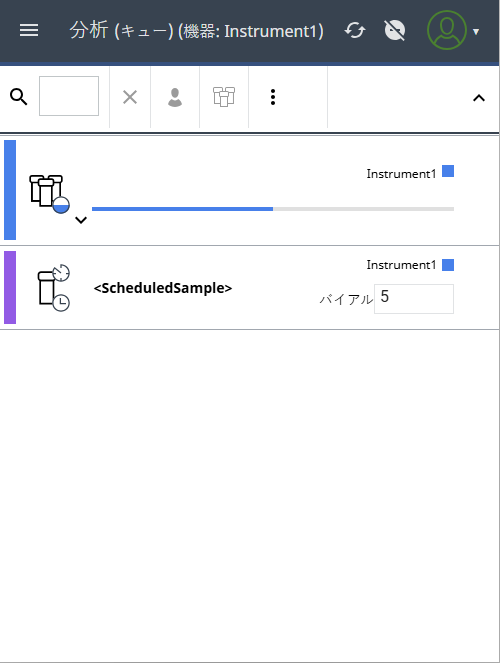500x663 pixels.
Task: Focus the queue search text box
Action: pyautogui.click(x=69, y=96)
